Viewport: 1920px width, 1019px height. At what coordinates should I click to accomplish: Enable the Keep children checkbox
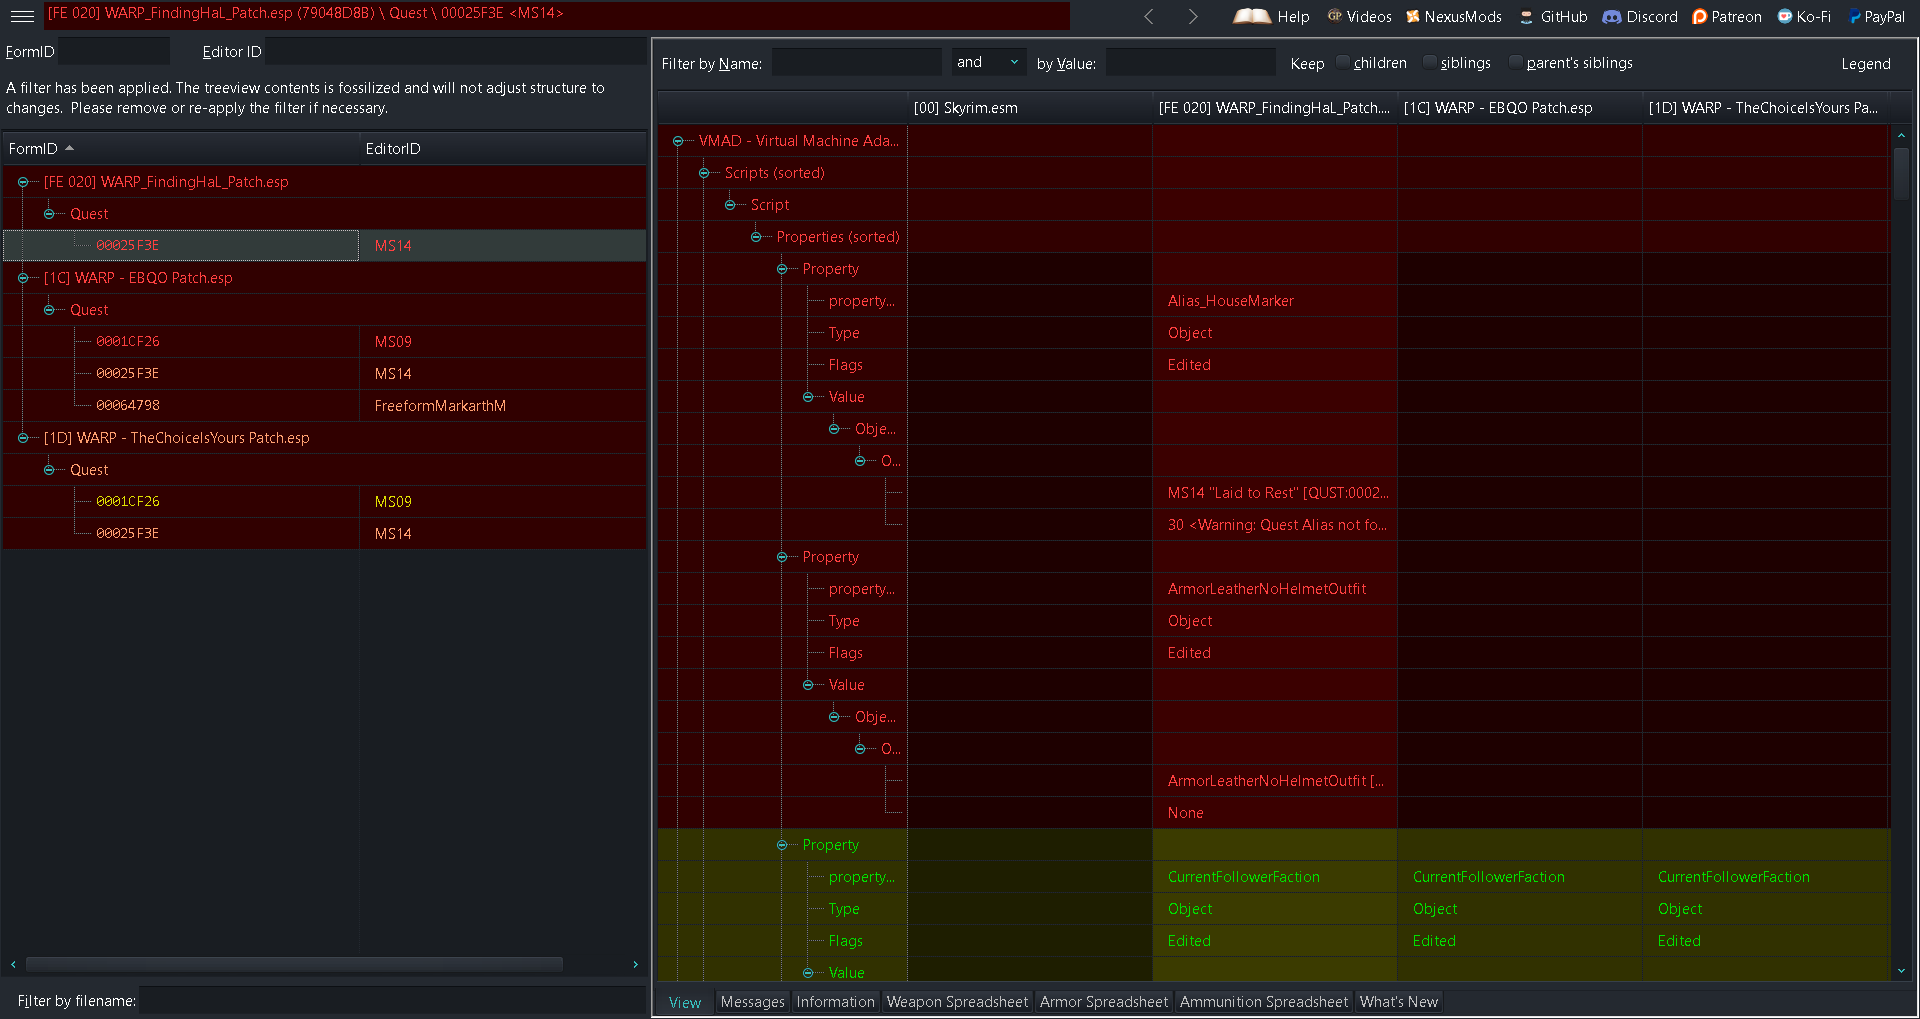point(1342,61)
